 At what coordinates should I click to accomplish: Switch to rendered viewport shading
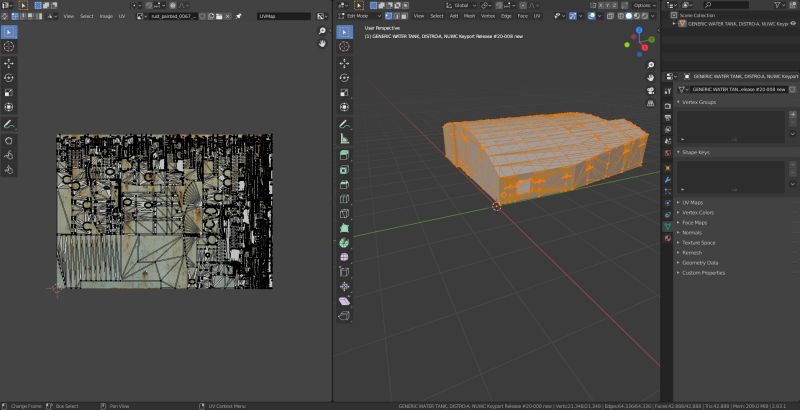point(644,16)
